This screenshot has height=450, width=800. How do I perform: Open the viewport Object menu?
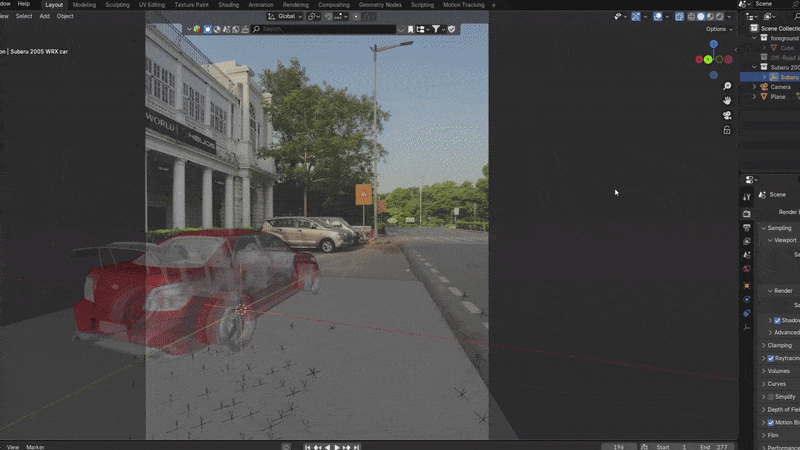(x=65, y=16)
